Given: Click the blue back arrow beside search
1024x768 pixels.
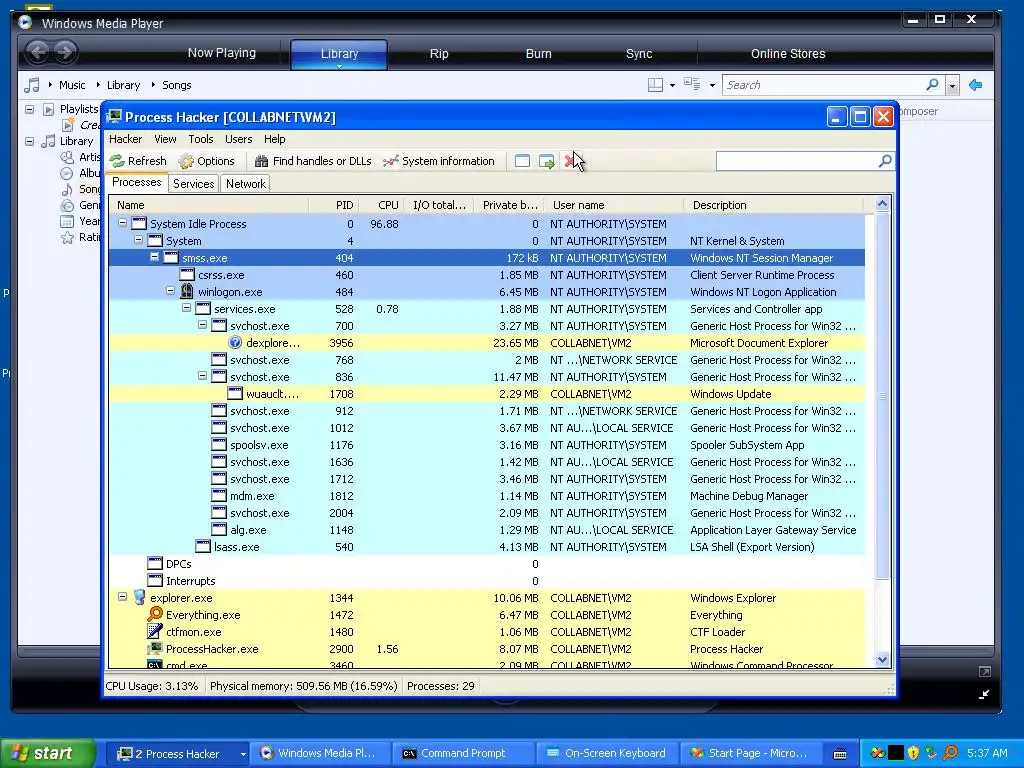Looking at the screenshot, I should tap(976, 85).
